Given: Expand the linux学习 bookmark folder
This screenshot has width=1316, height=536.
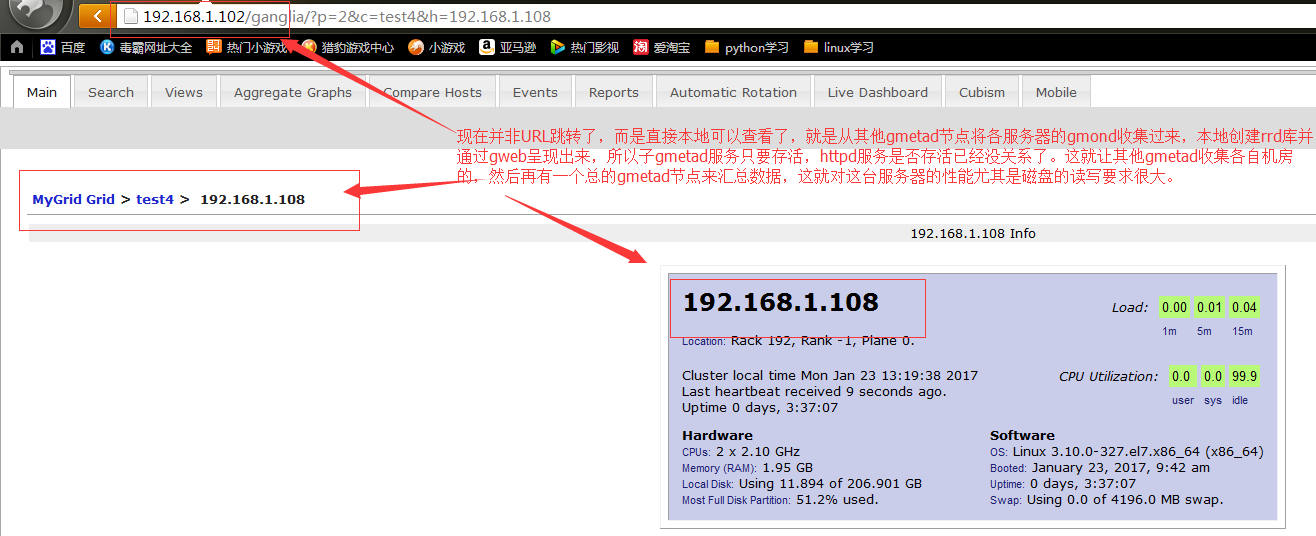Looking at the screenshot, I should click(x=838, y=47).
